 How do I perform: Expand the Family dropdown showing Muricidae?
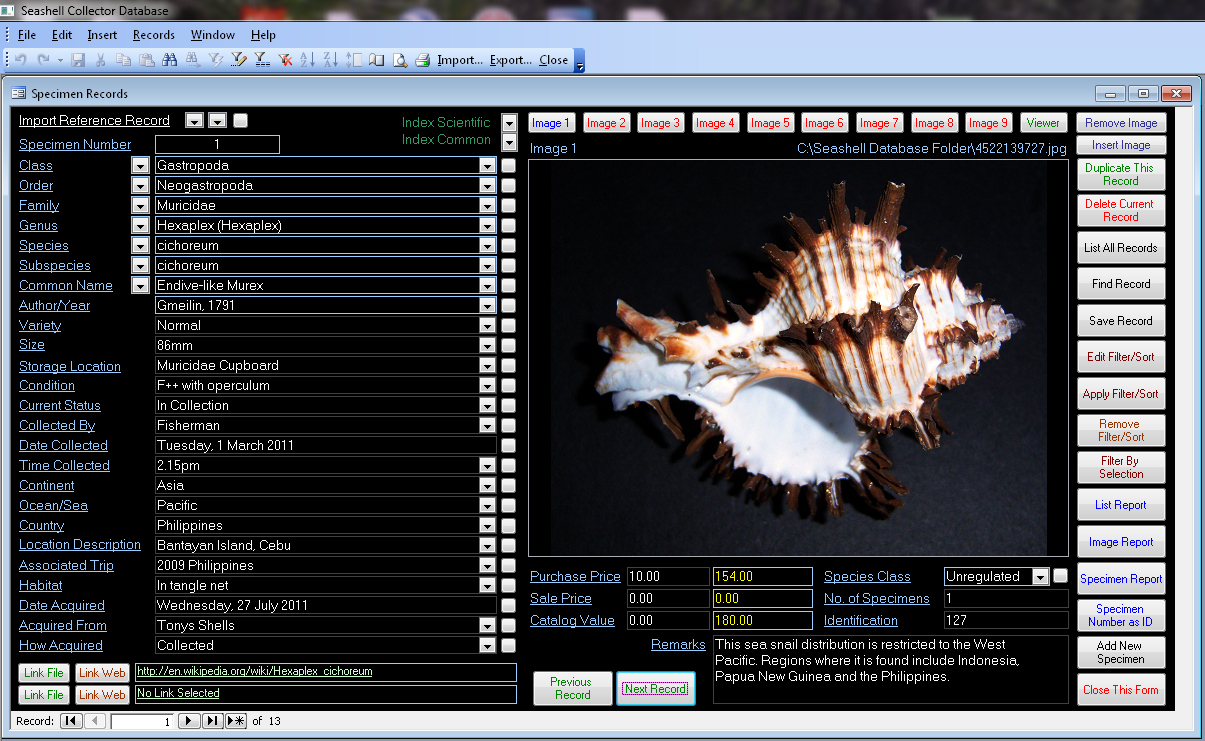pos(487,206)
